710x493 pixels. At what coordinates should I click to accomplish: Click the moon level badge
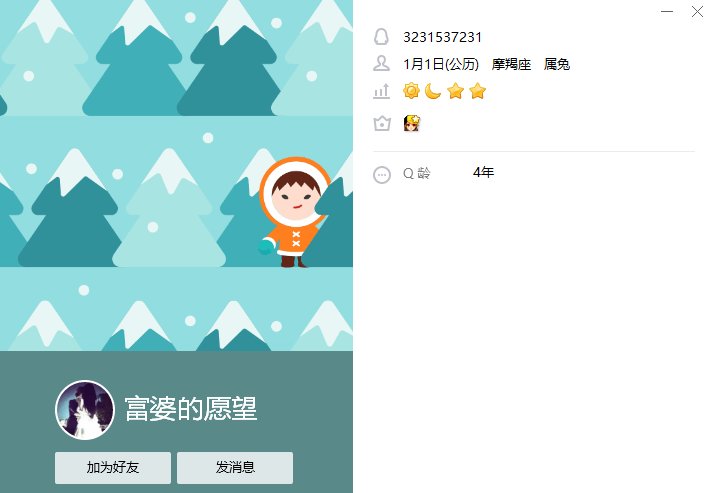pos(433,91)
